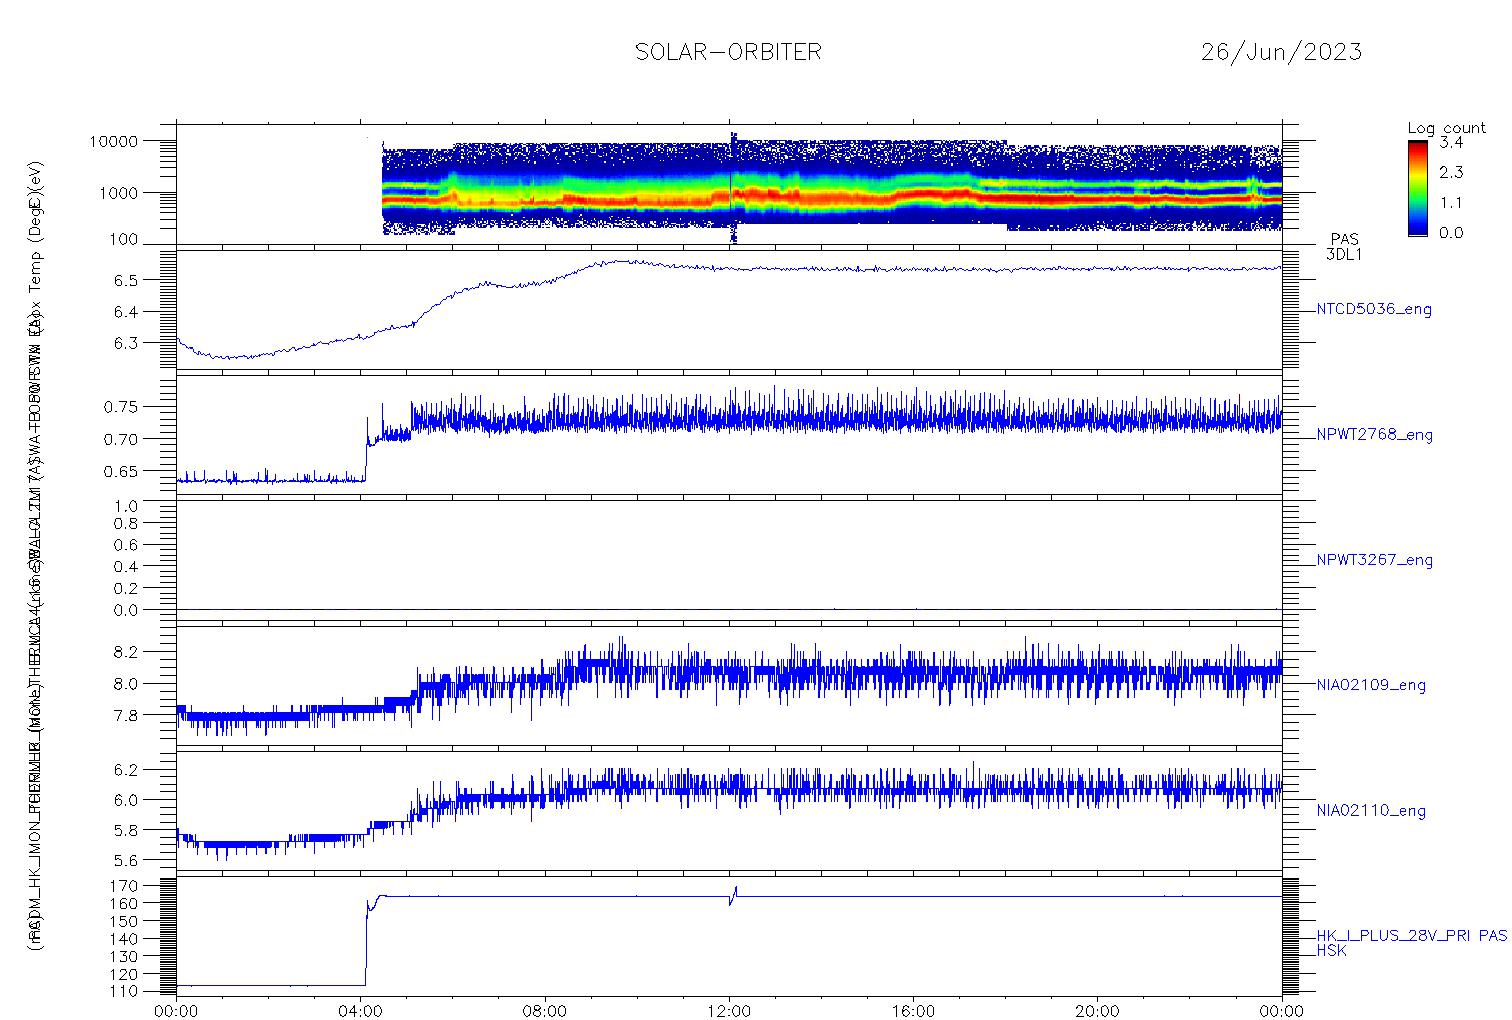
Task: Click the 04:00 time axis tick label
Action: coord(361,1011)
